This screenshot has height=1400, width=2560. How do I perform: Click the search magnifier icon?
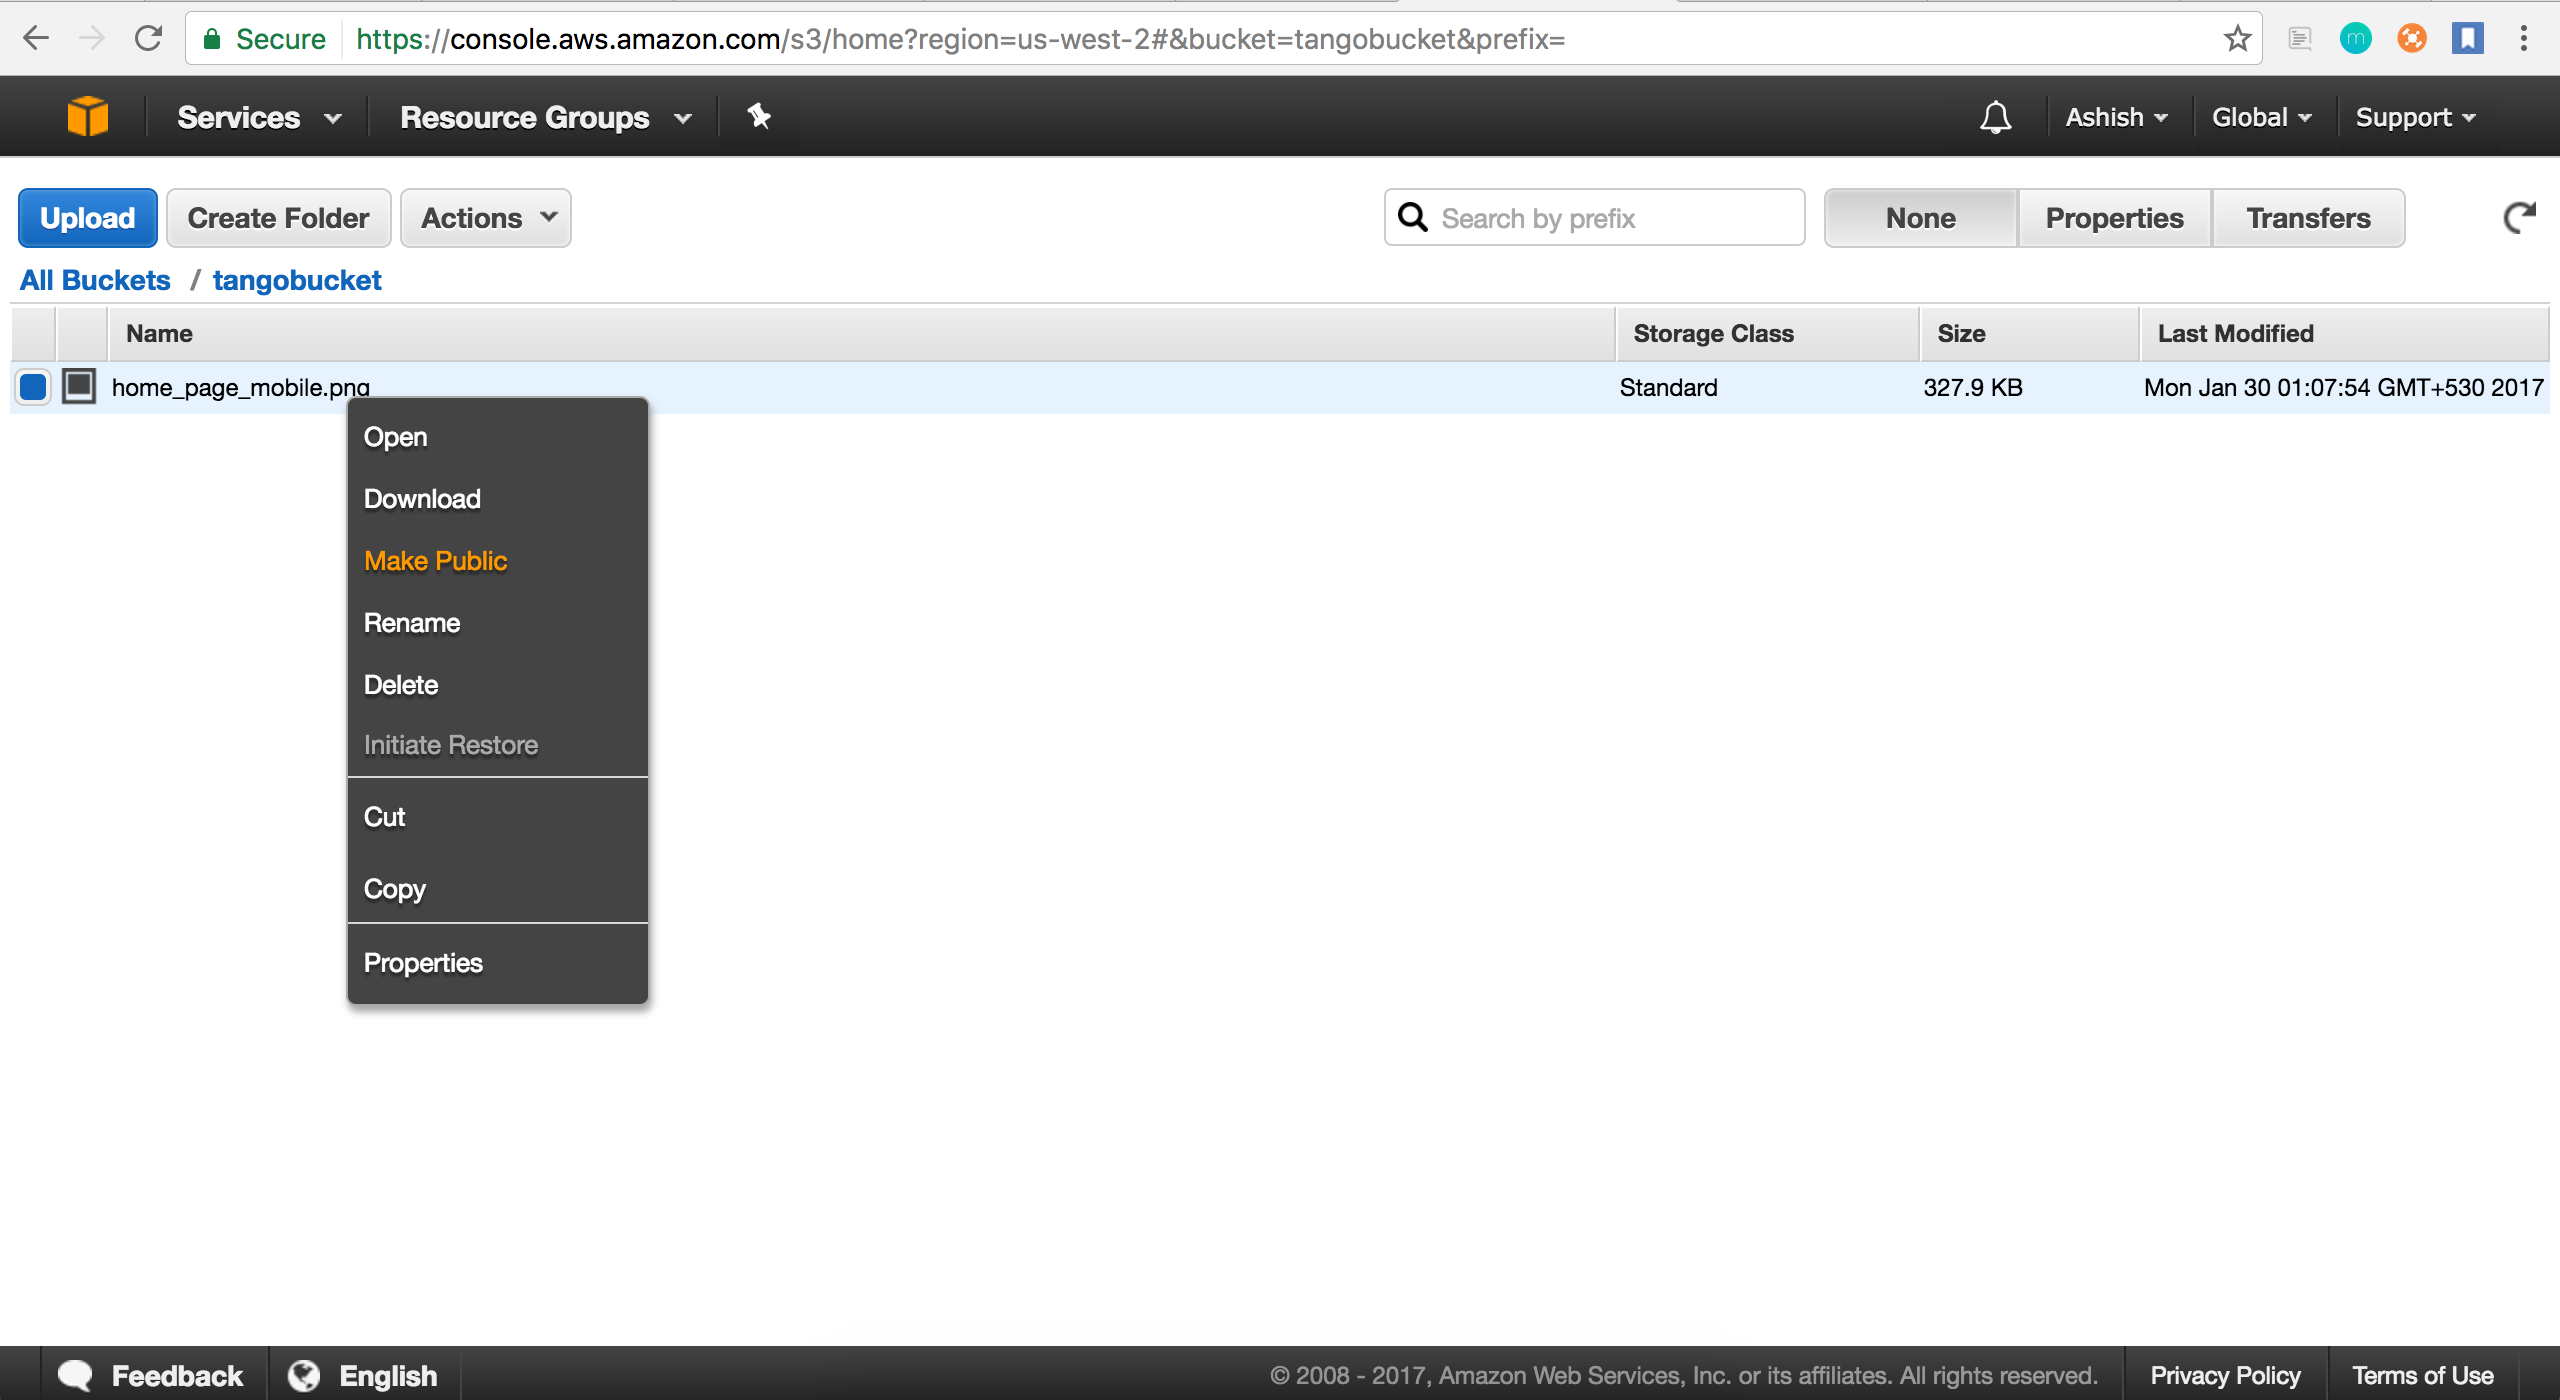(x=1412, y=217)
